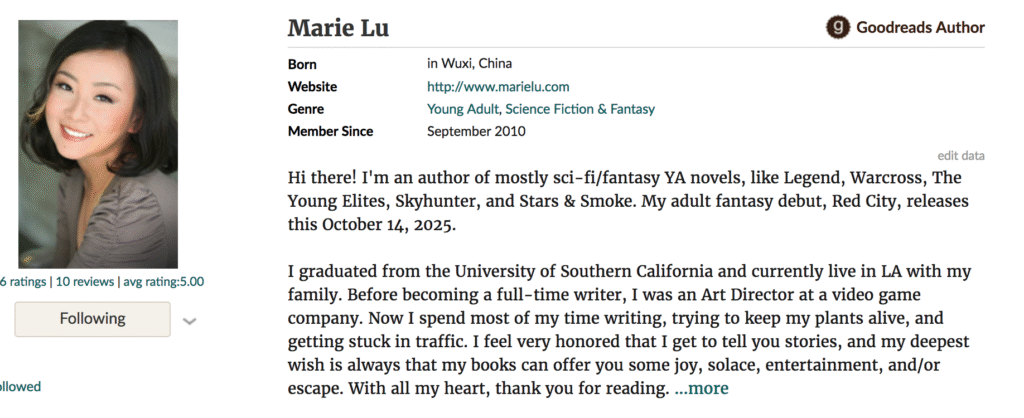Click the 'Wuxi, China' birthplace text
The width and height of the screenshot is (1024, 418).
click(x=478, y=64)
